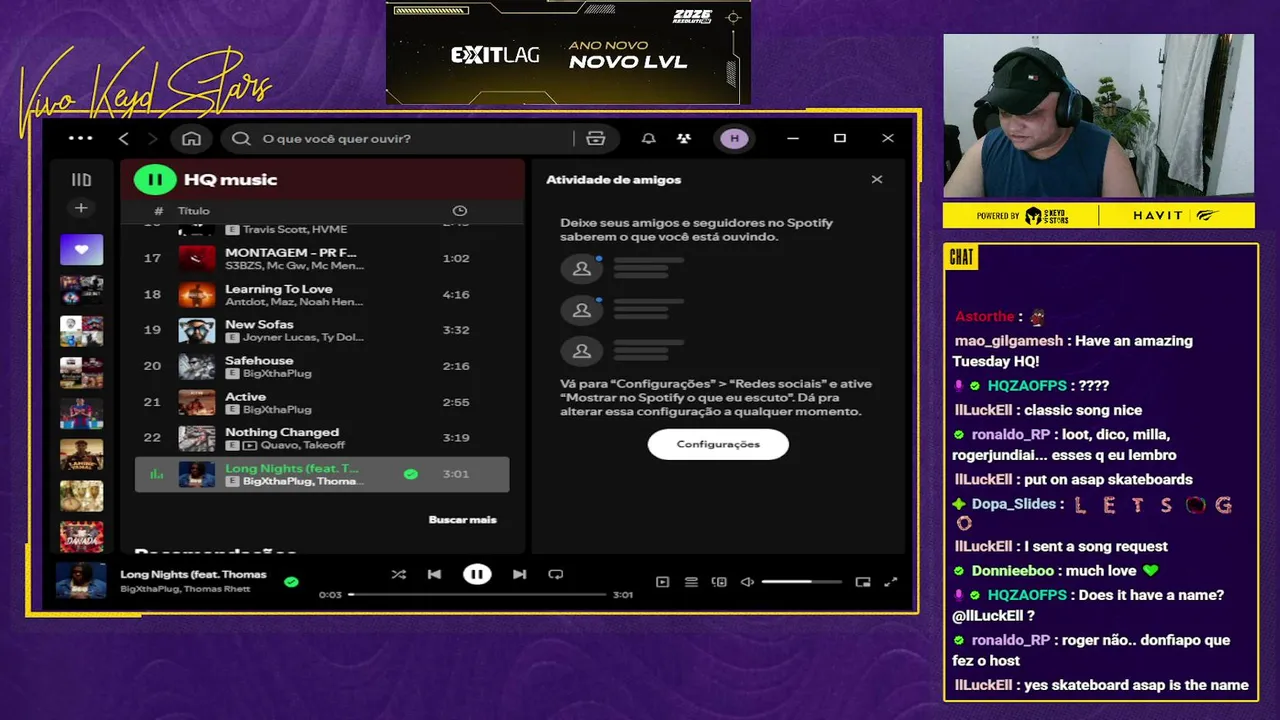Skip to previous track

pos(434,574)
